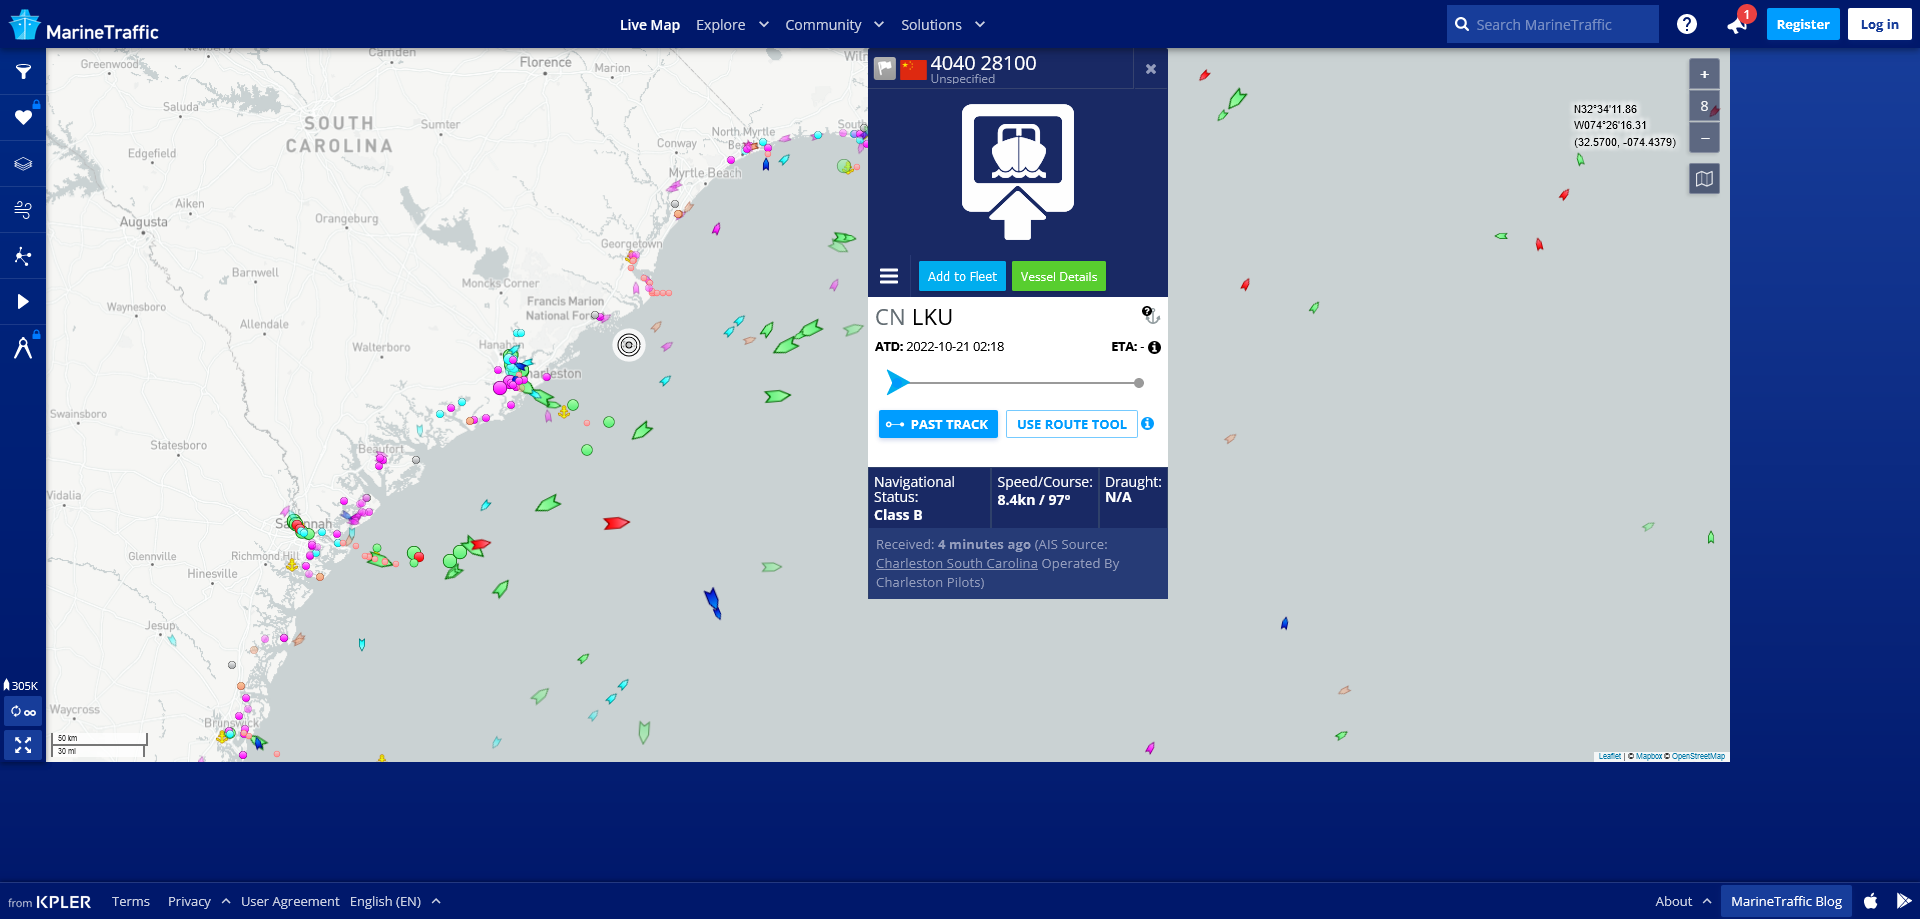Open MarineTraffic Blog link

1786,901
